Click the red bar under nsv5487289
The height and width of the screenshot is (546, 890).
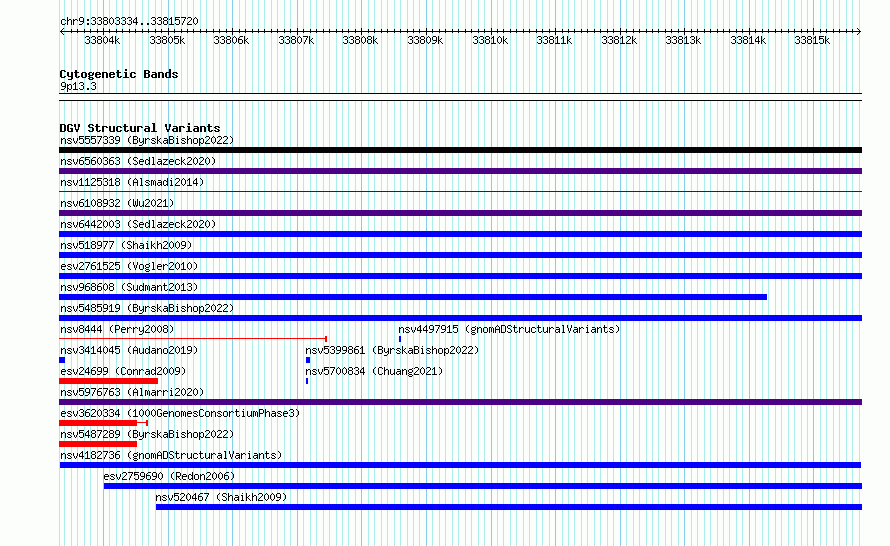click(98, 444)
